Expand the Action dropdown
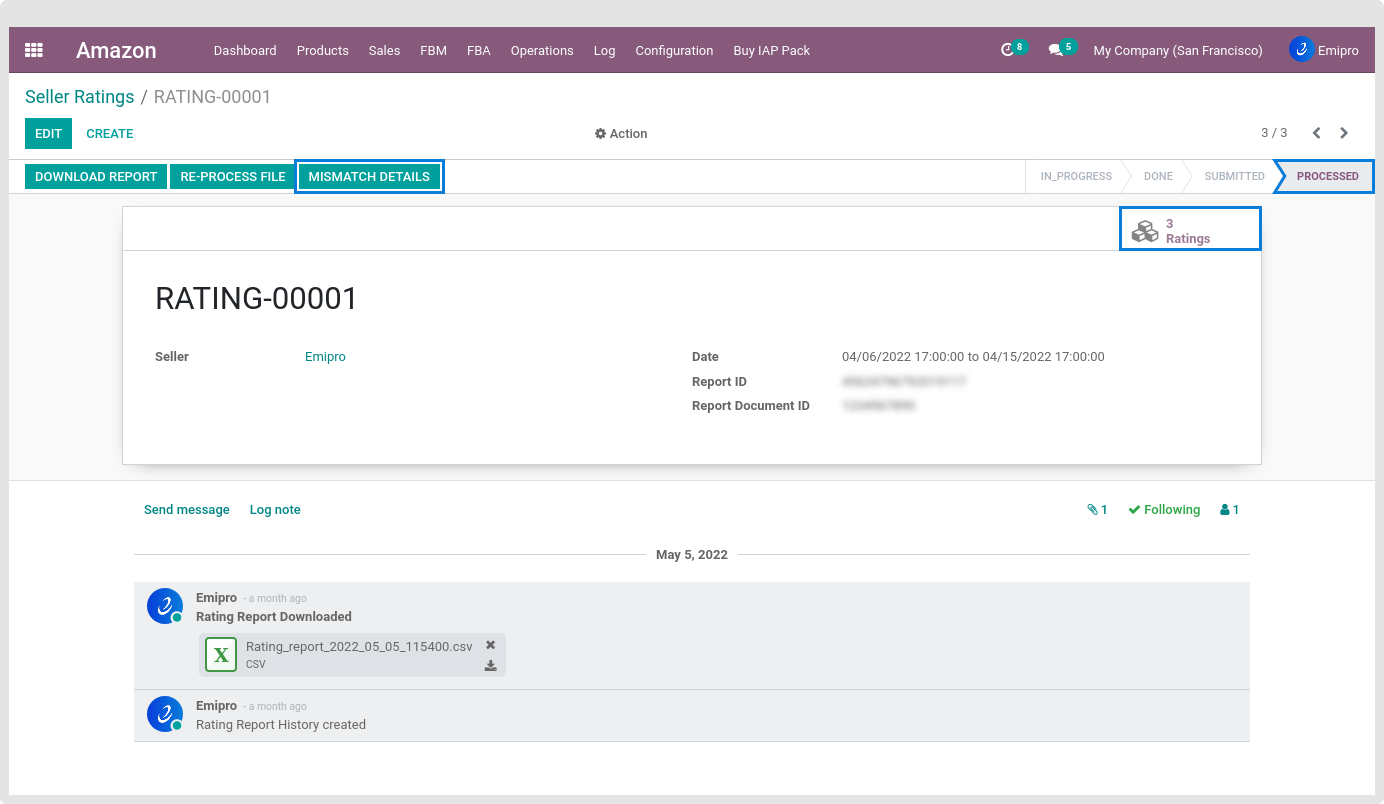 coord(621,134)
